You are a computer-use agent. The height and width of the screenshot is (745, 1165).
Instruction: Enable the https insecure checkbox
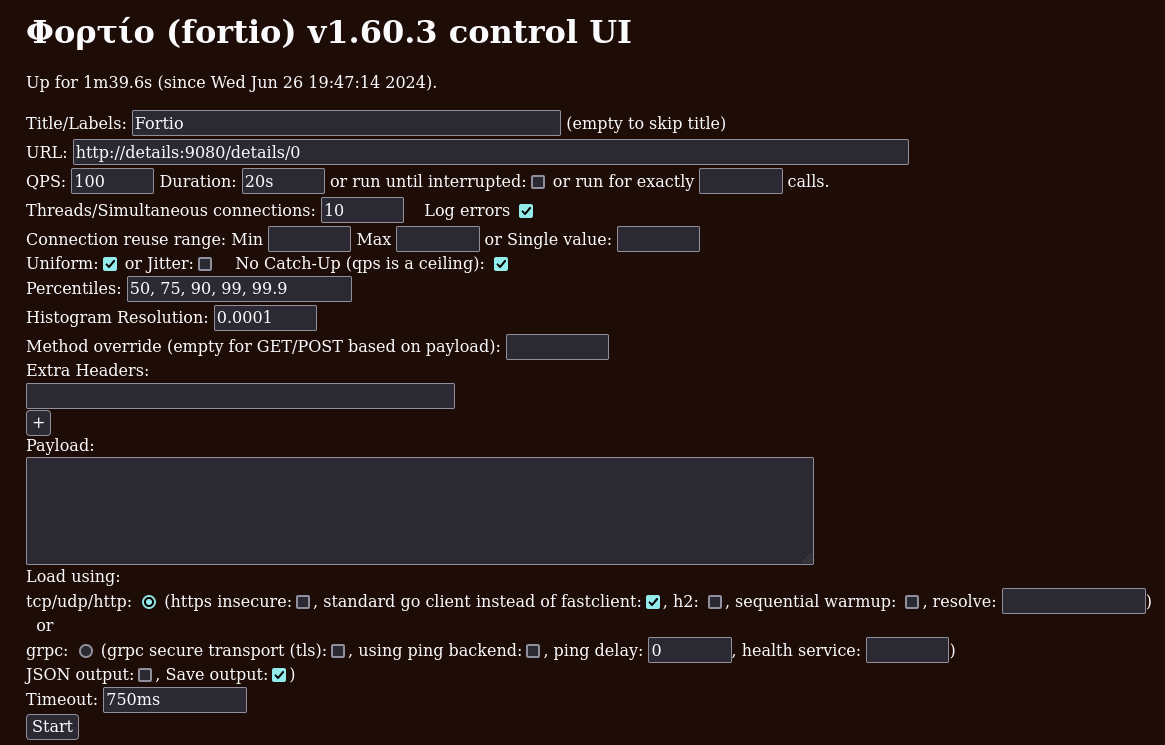point(303,602)
